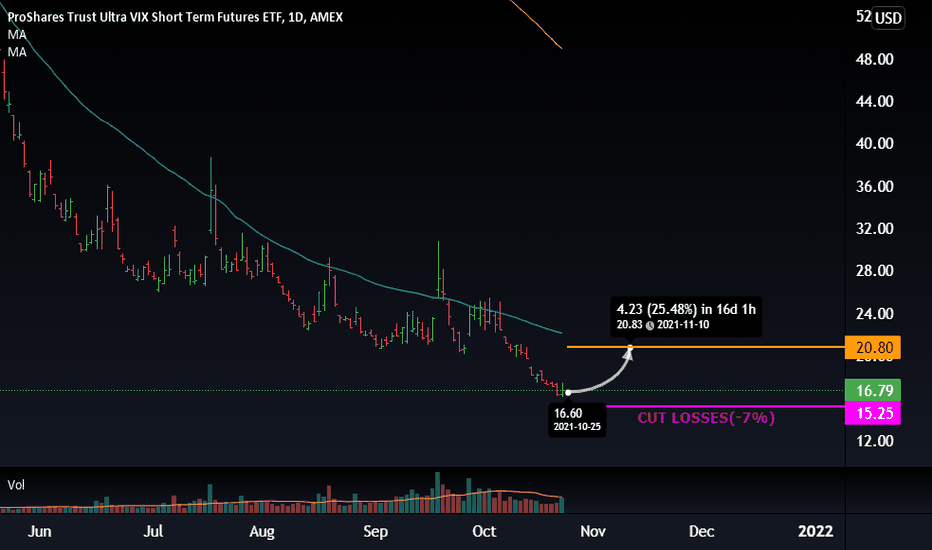Click the Oct label on time axis
This screenshot has width=932, height=550.
point(484,531)
